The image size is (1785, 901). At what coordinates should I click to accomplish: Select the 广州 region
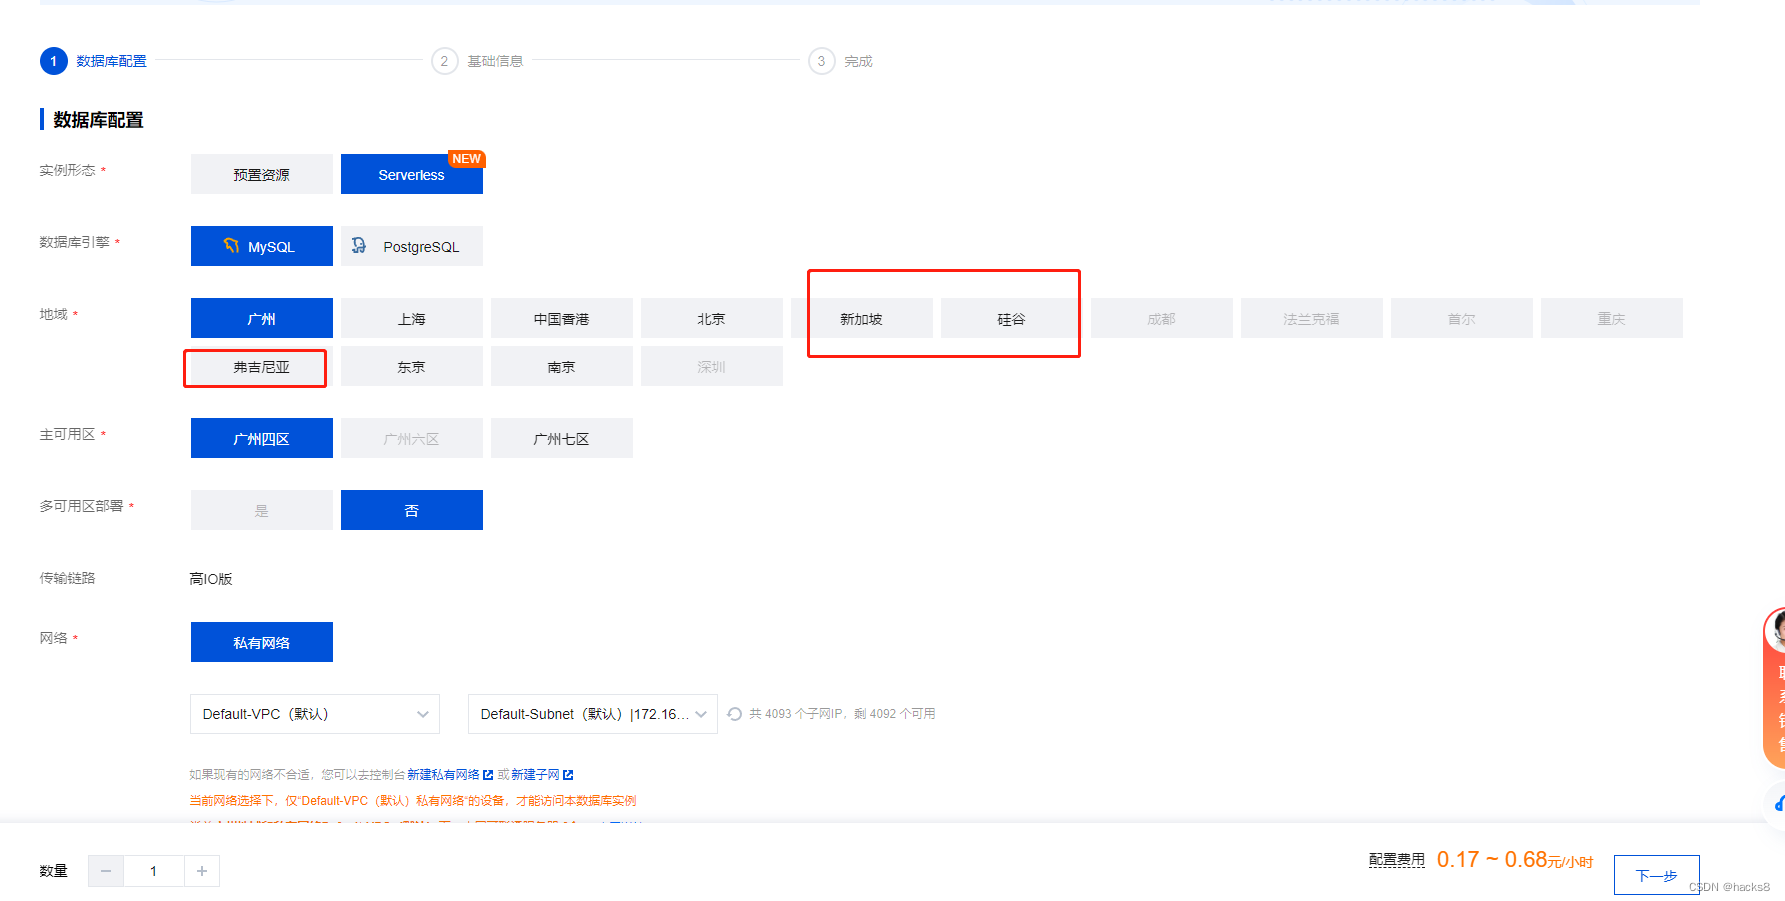[x=261, y=318]
